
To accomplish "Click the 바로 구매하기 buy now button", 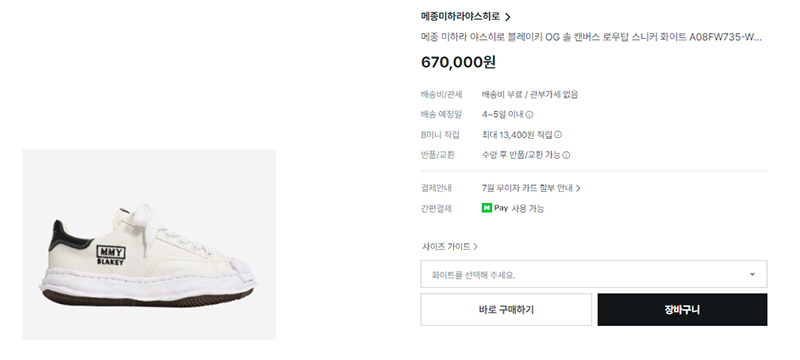I will tap(506, 310).
